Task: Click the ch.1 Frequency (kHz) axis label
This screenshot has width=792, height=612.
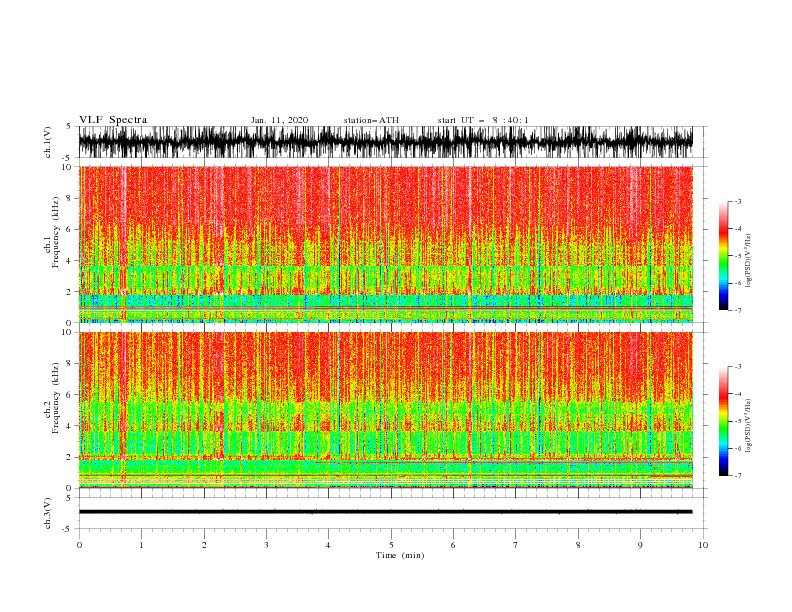Action: point(52,232)
